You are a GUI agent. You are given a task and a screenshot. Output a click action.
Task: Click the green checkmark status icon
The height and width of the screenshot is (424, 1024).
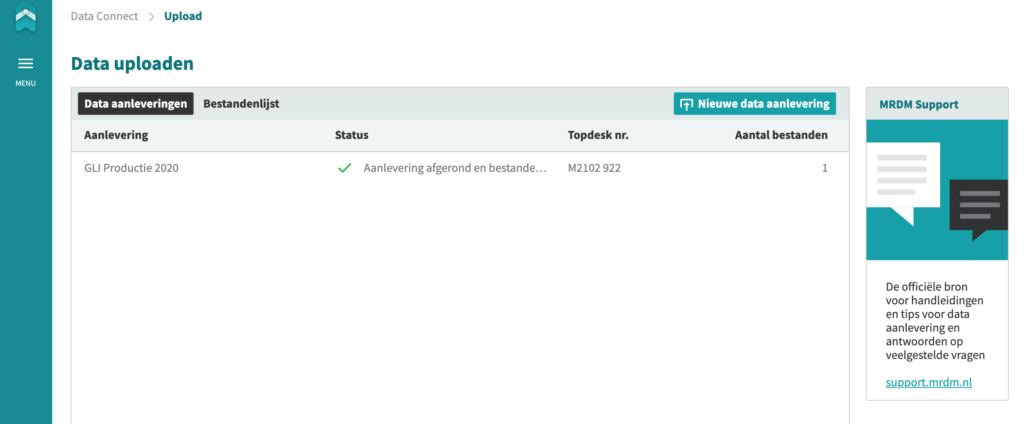(x=344, y=169)
